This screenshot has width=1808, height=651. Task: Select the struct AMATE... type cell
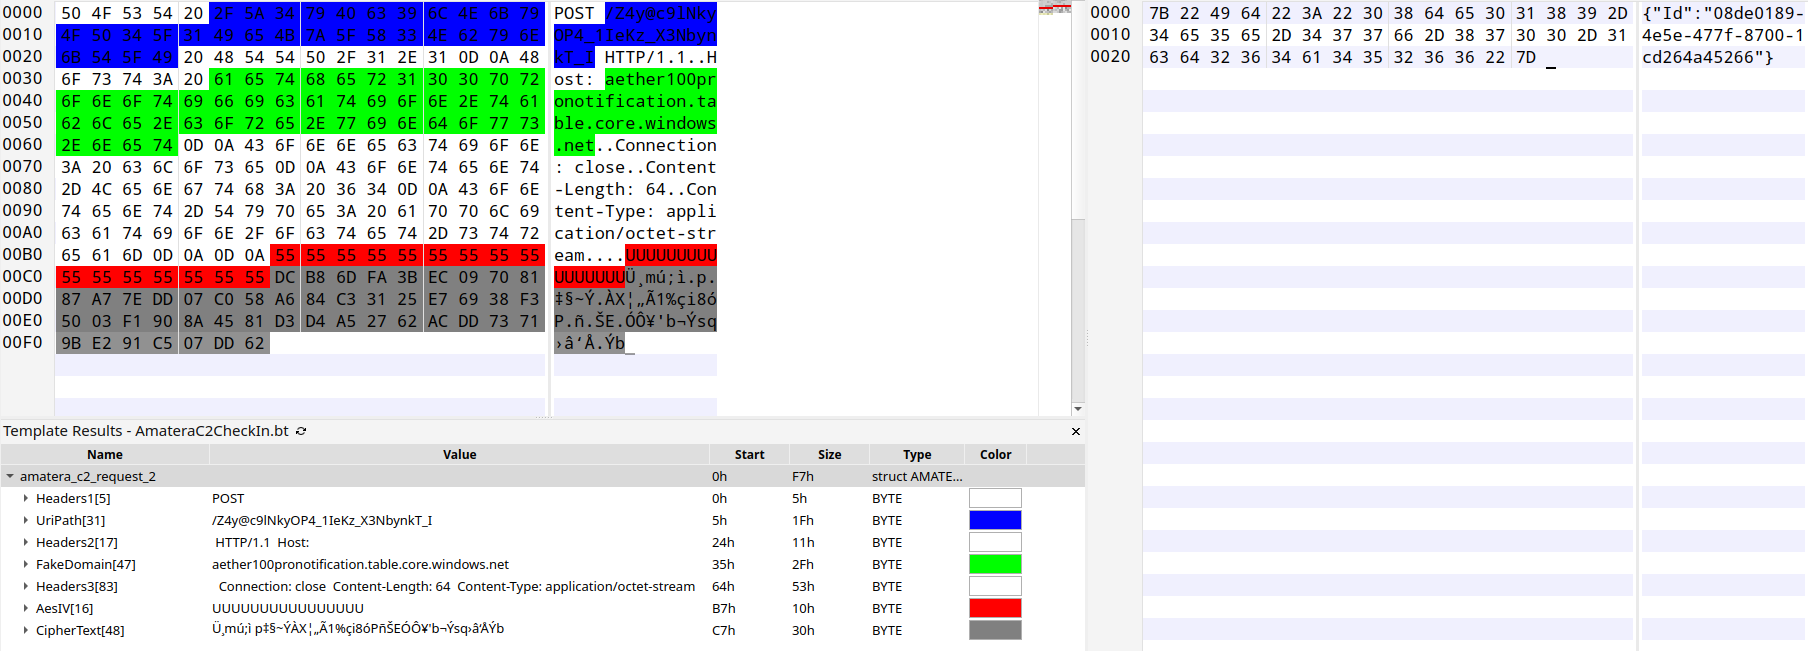(x=917, y=477)
